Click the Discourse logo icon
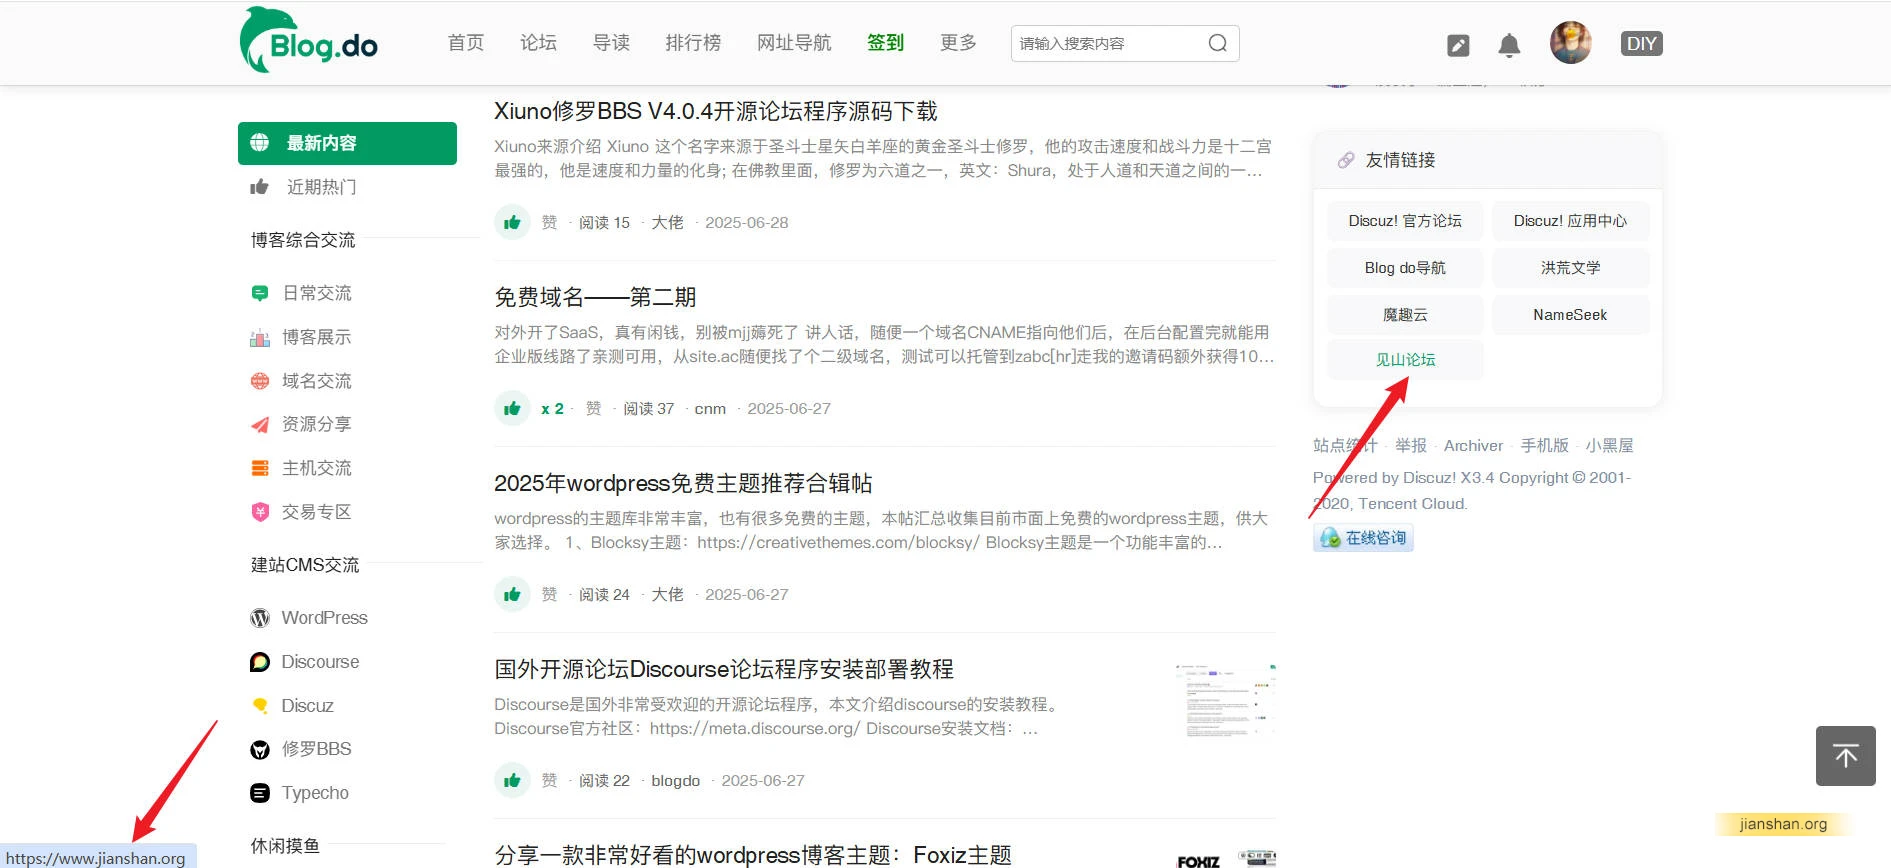 click(x=260, y=662)
